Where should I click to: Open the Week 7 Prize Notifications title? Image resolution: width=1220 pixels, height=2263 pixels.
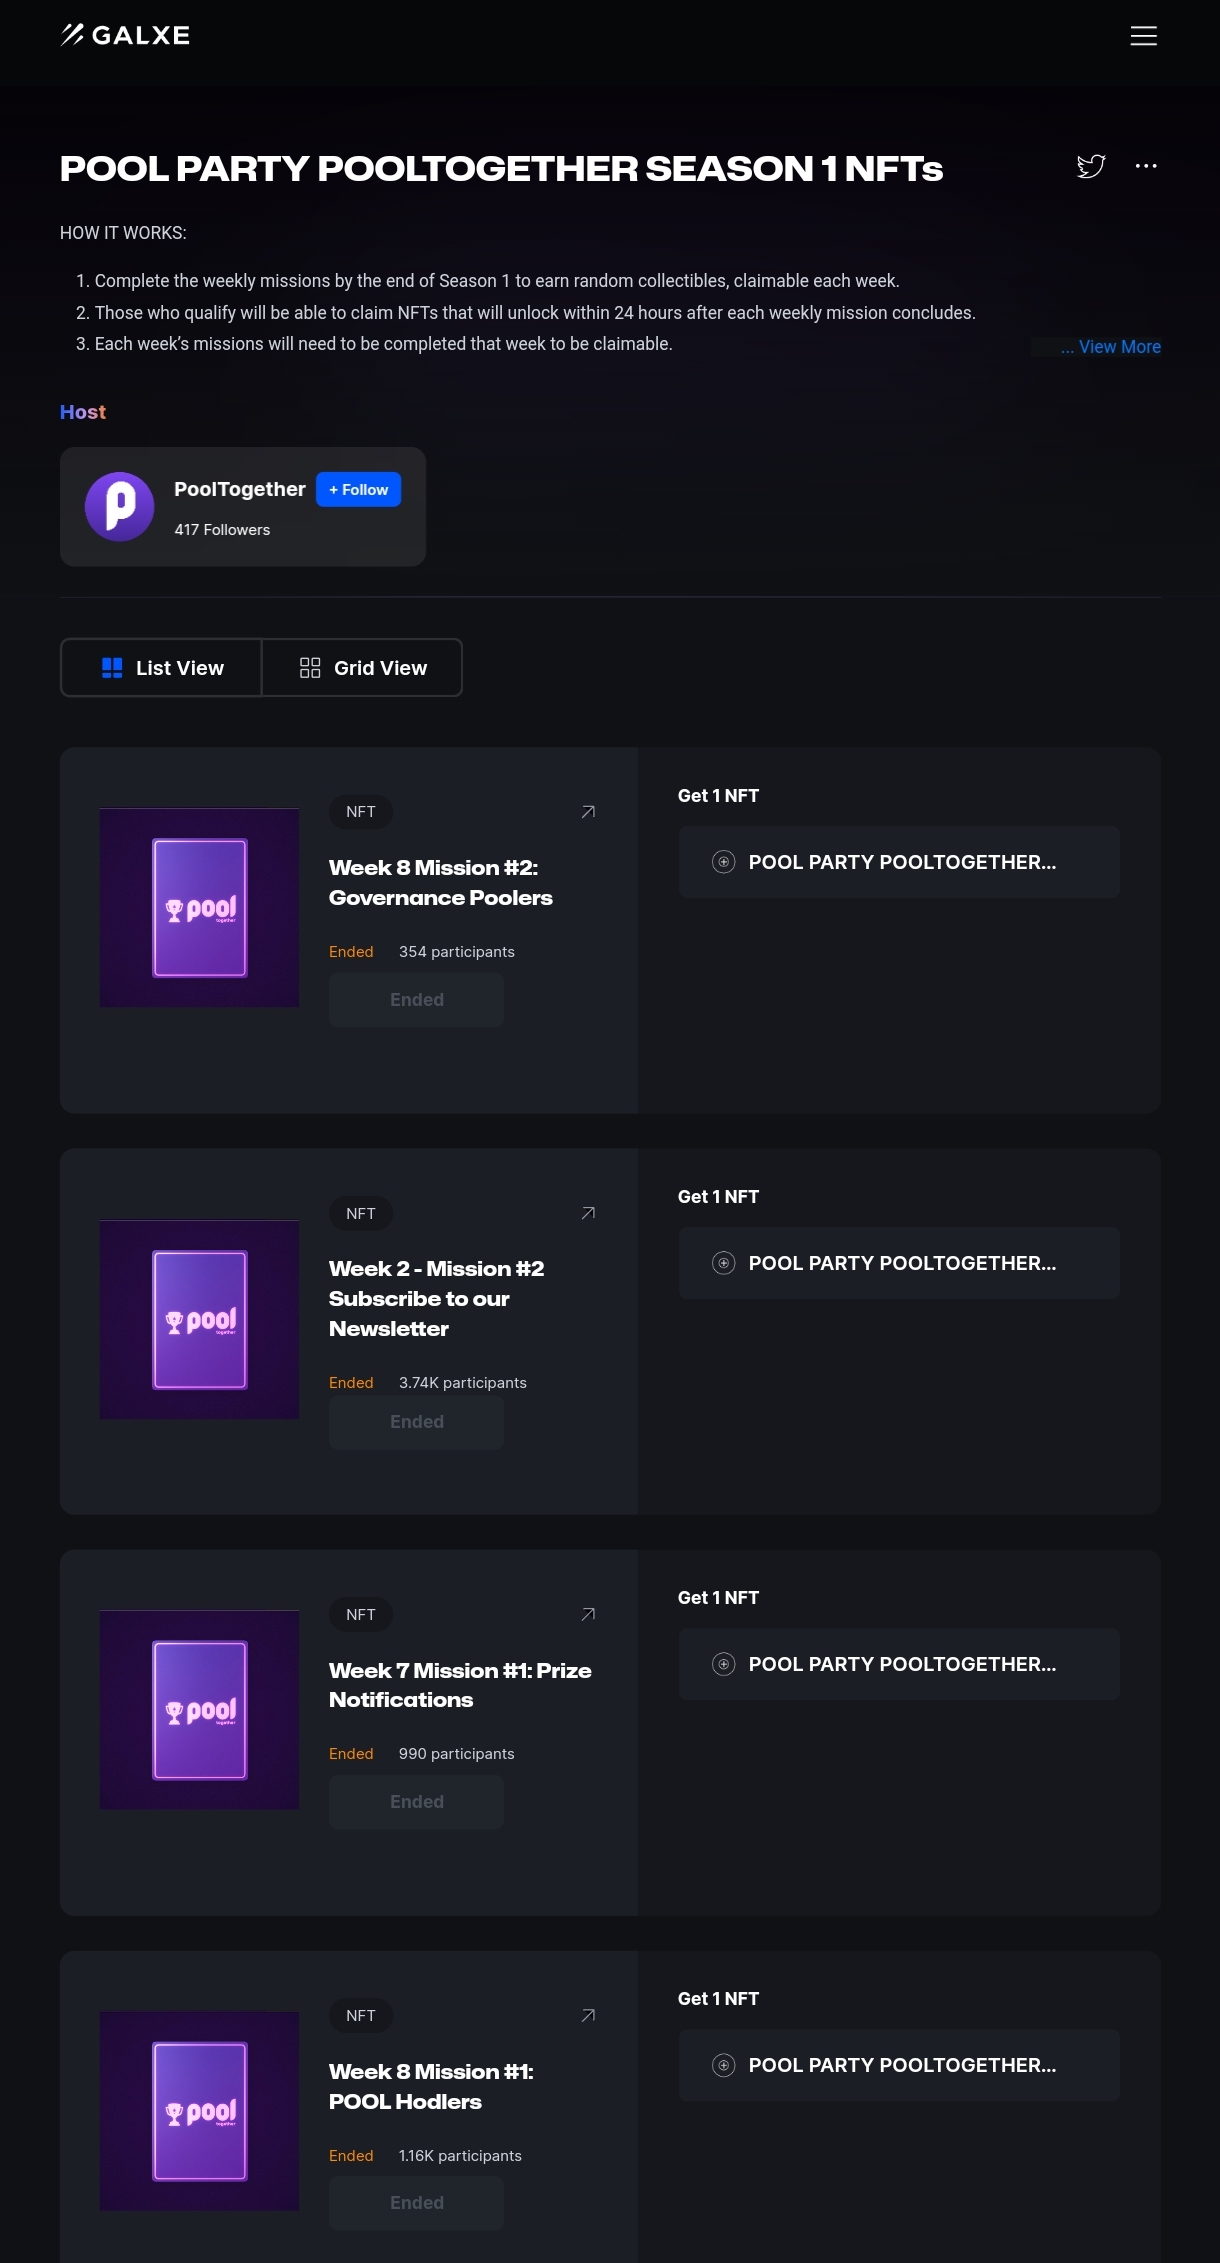pos(460,1685)
